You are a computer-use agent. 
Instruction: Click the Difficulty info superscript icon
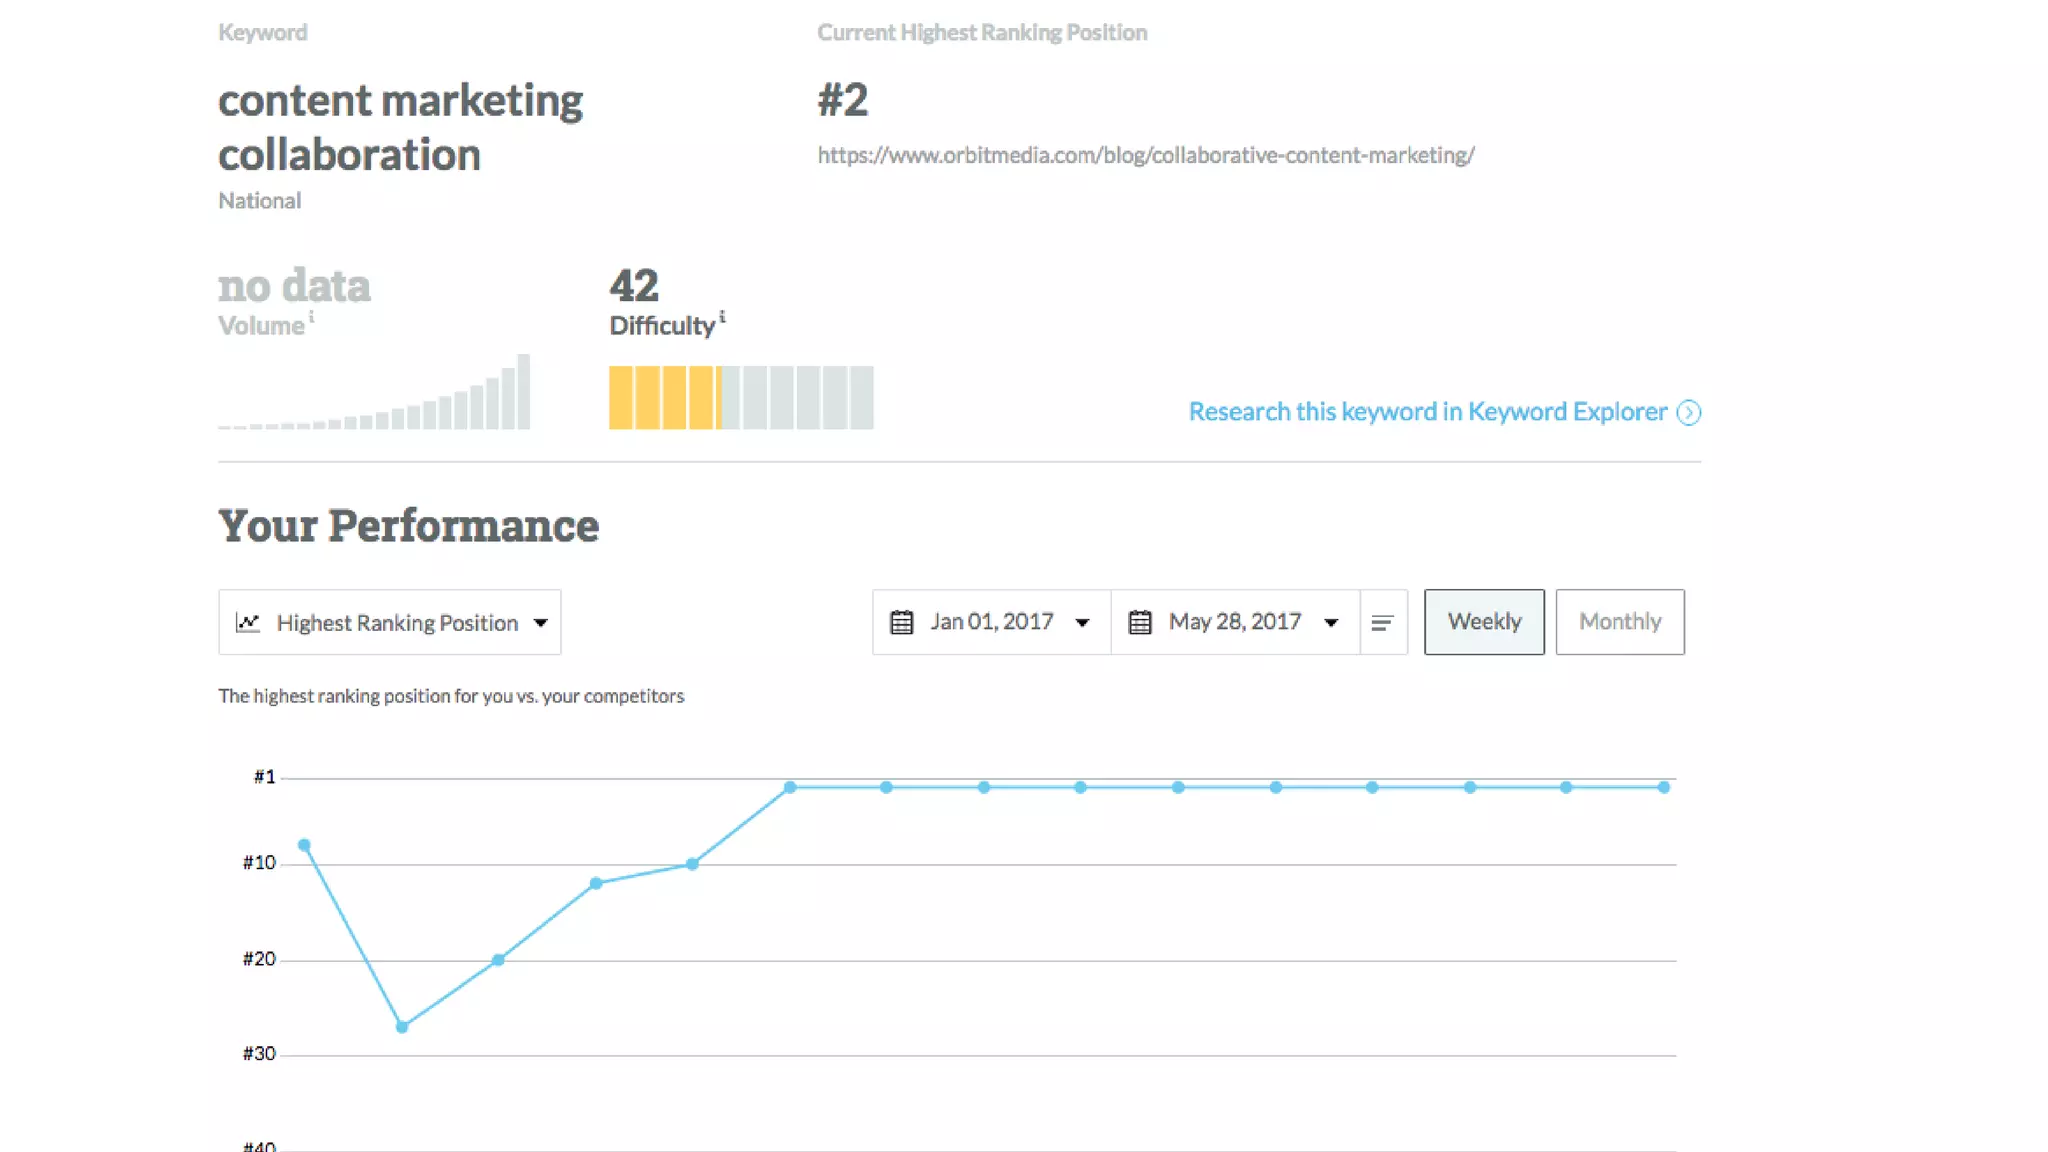(722, 317)
